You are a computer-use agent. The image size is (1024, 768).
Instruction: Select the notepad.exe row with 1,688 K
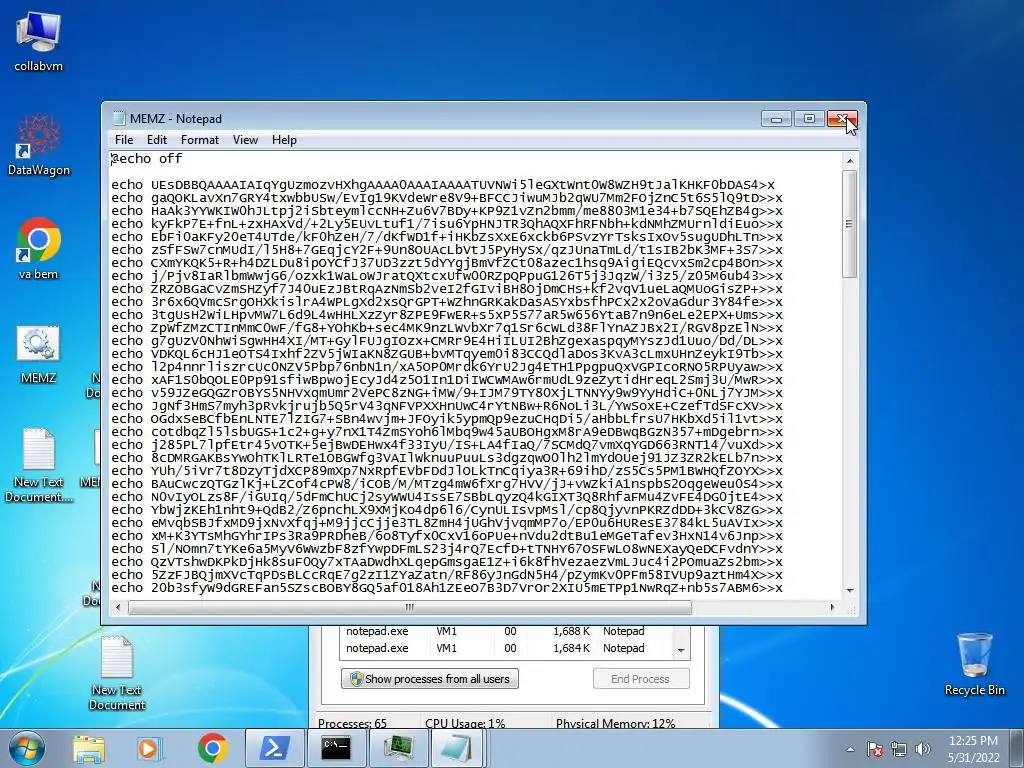(506, 631)
